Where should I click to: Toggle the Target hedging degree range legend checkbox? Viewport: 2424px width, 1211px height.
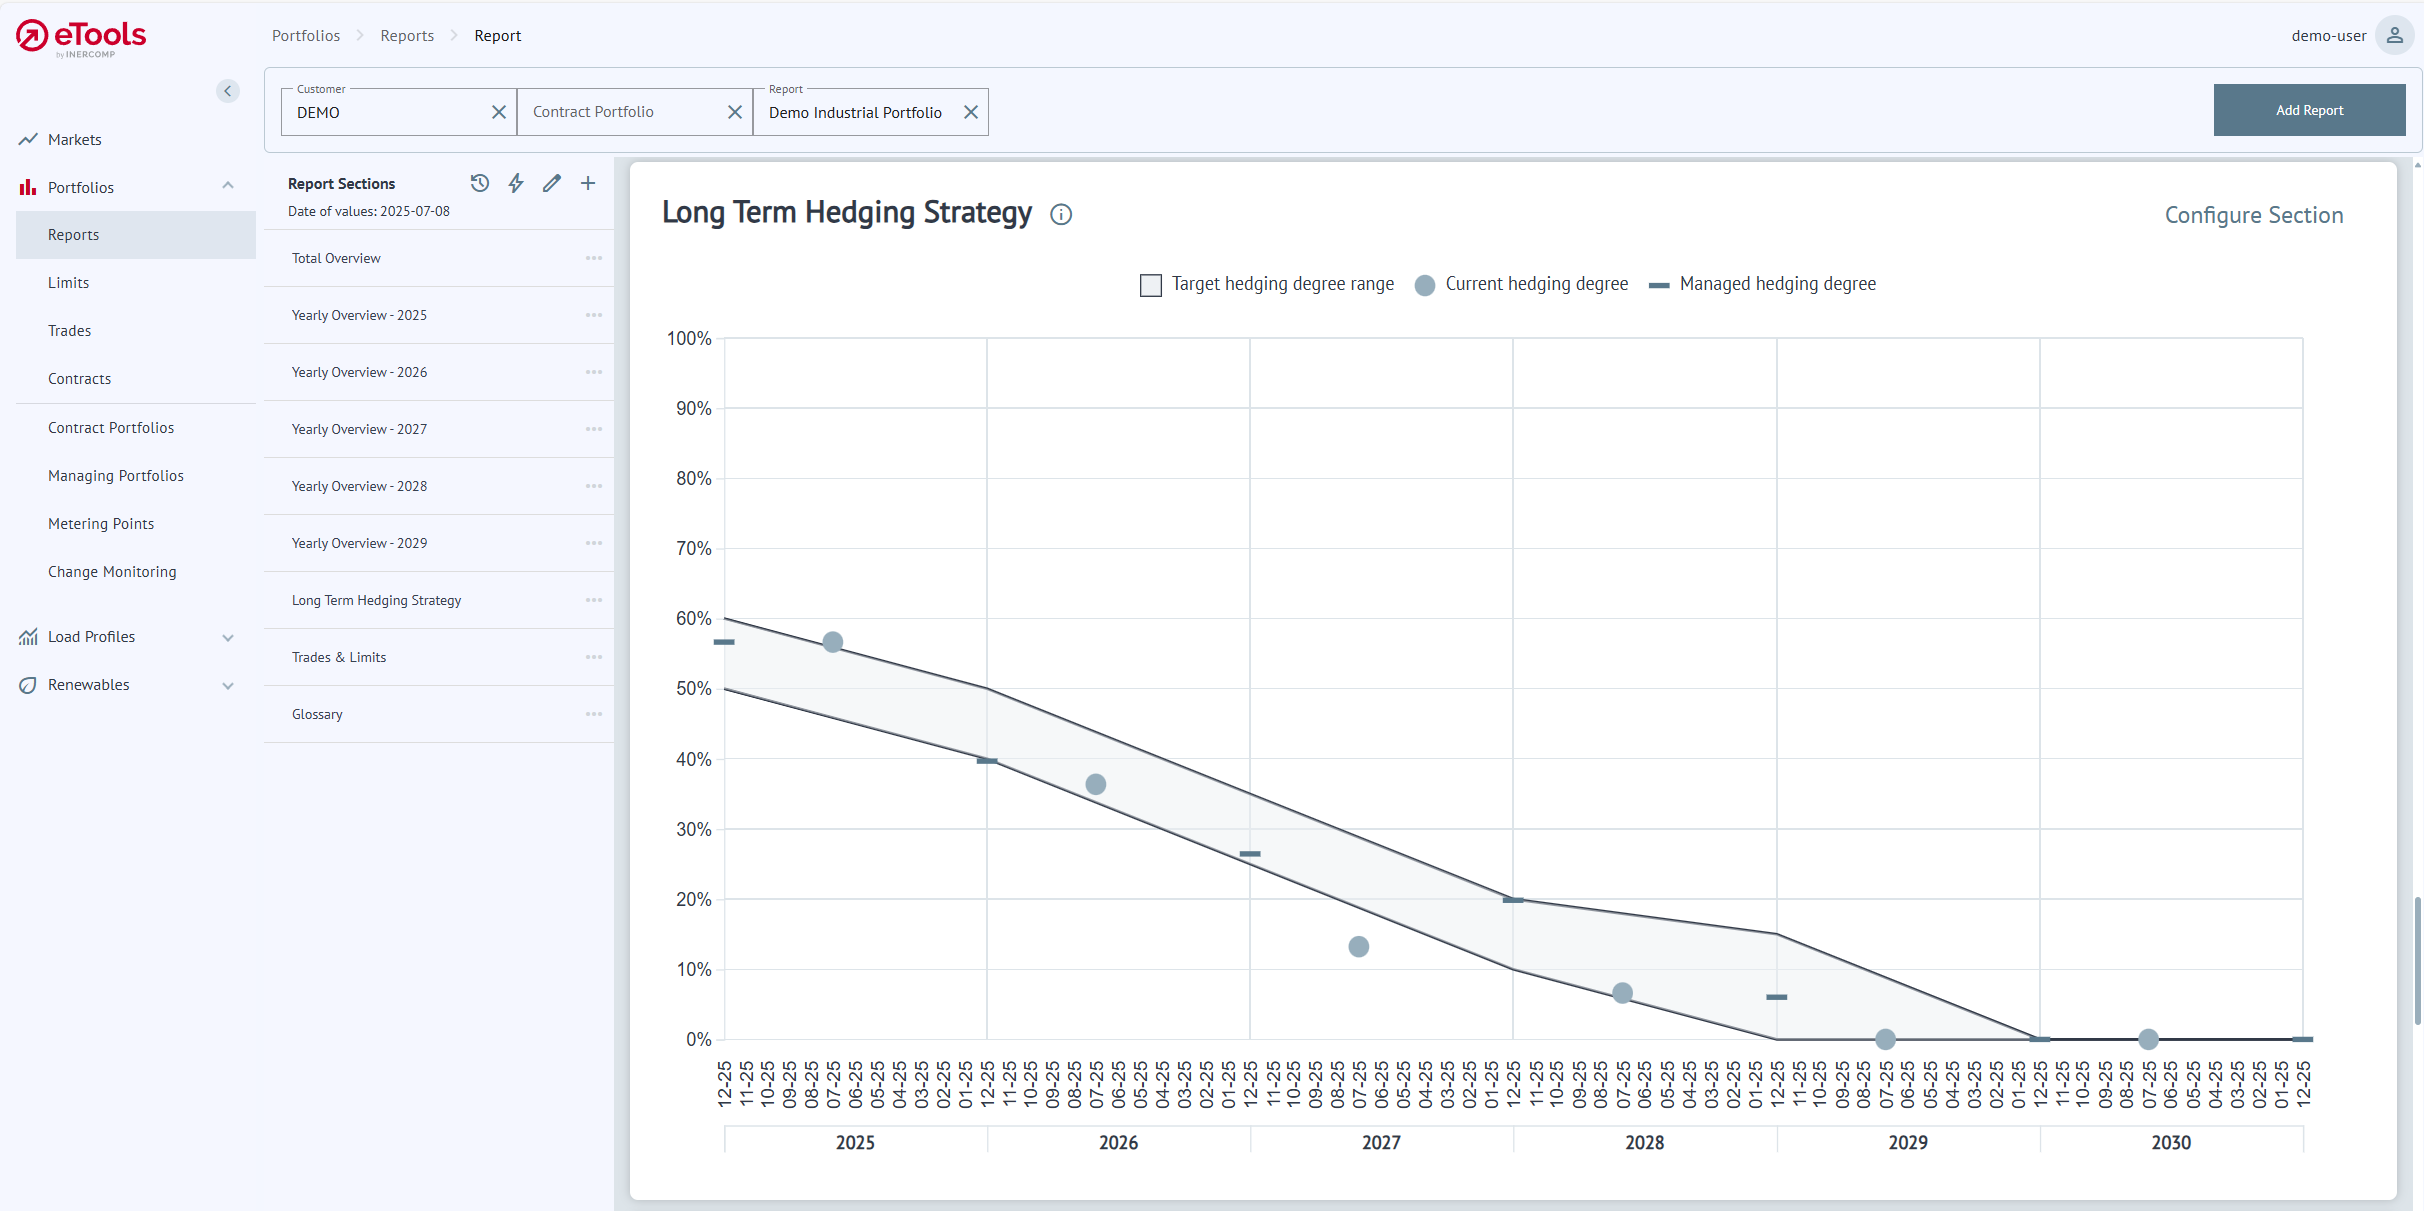coord(1150,284)
